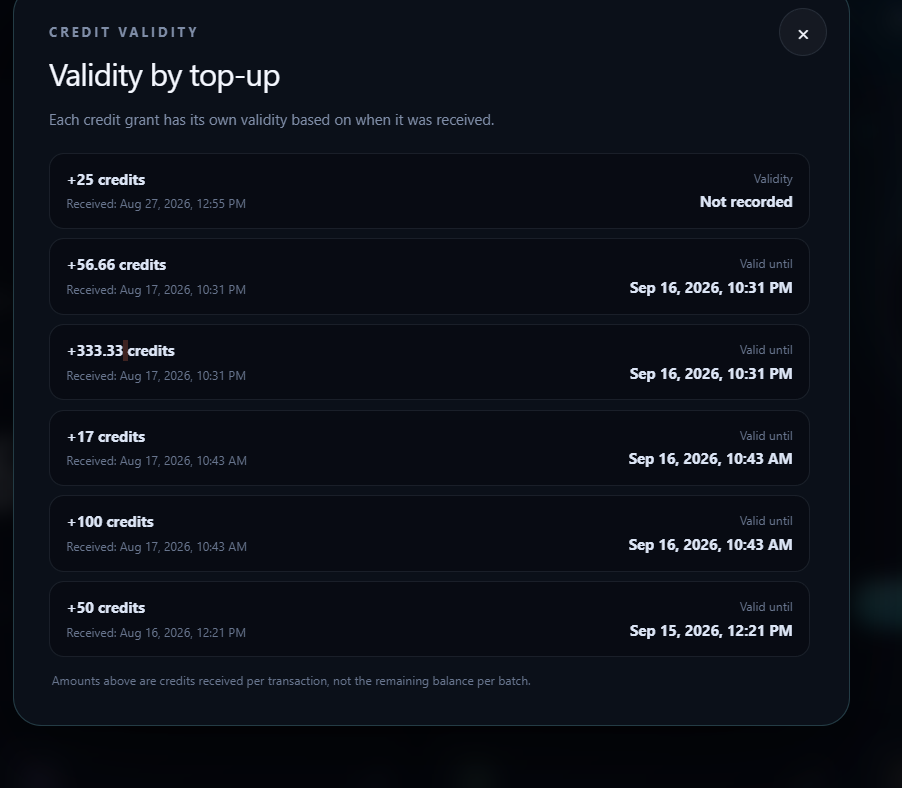Select the +25 credits grant row
902x788 pixels.
coord(429,191)
